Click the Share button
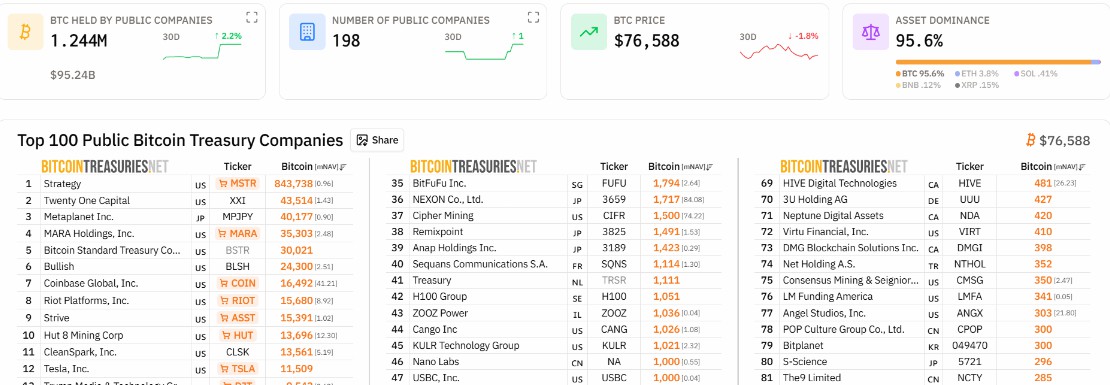Viewport: 1110px width, 385px height. tap(377, 140)
